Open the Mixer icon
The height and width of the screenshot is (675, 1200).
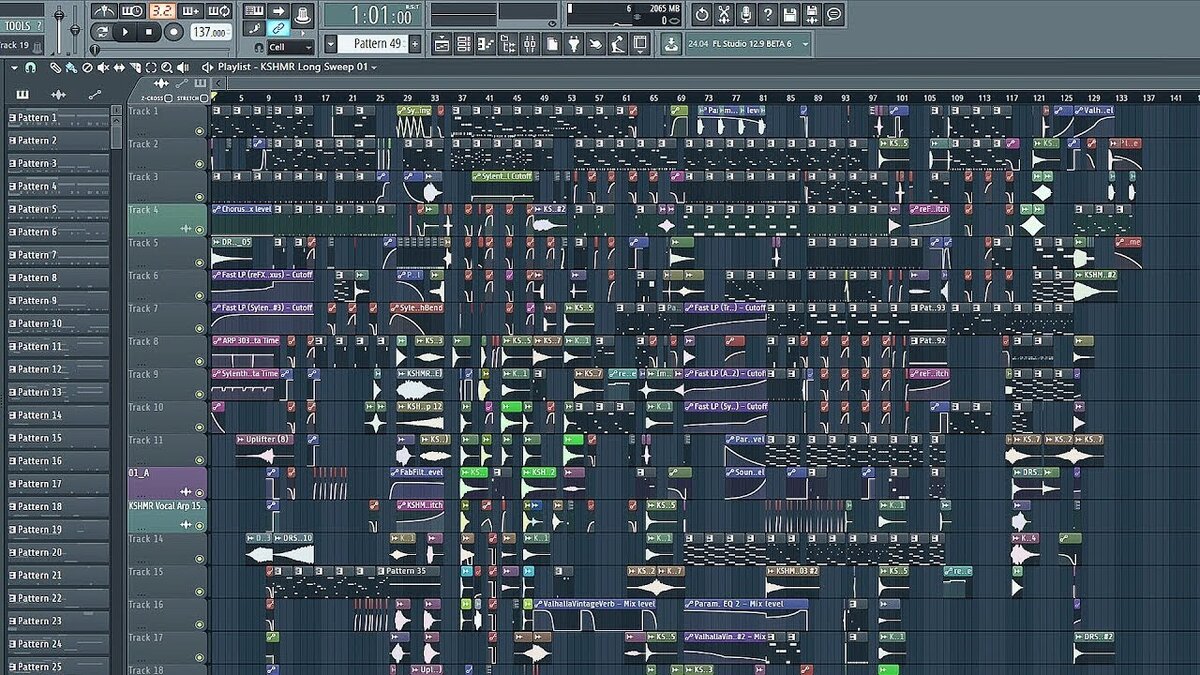click(530, 44)
